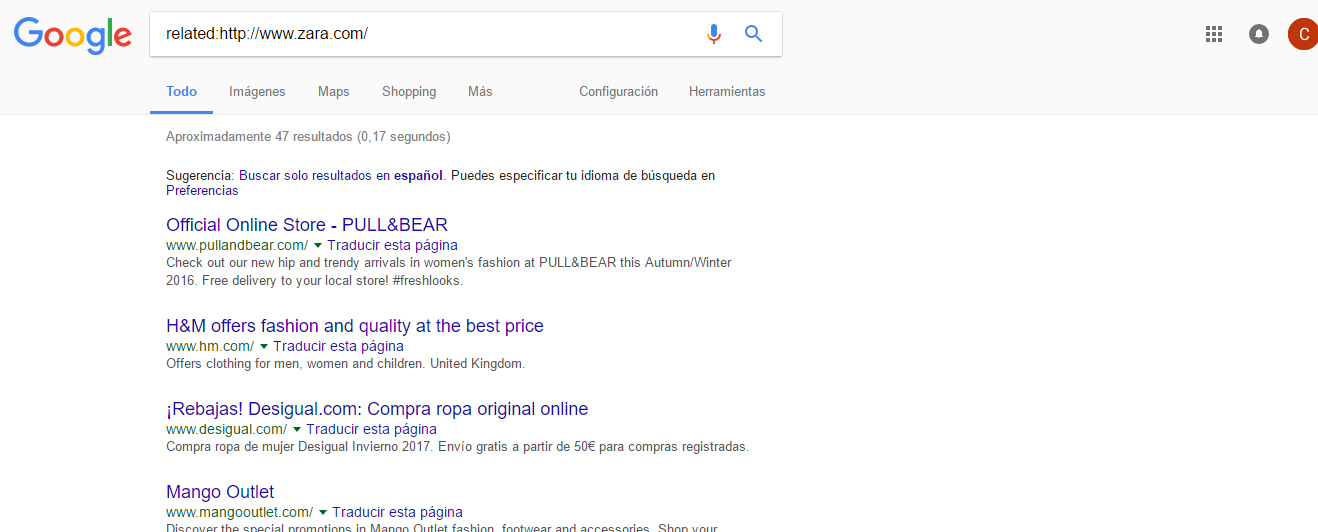Click 'Traducir esta página' for hm.com
The height and width of the screenshot is (532, 1318).
(x=338, y=346)
